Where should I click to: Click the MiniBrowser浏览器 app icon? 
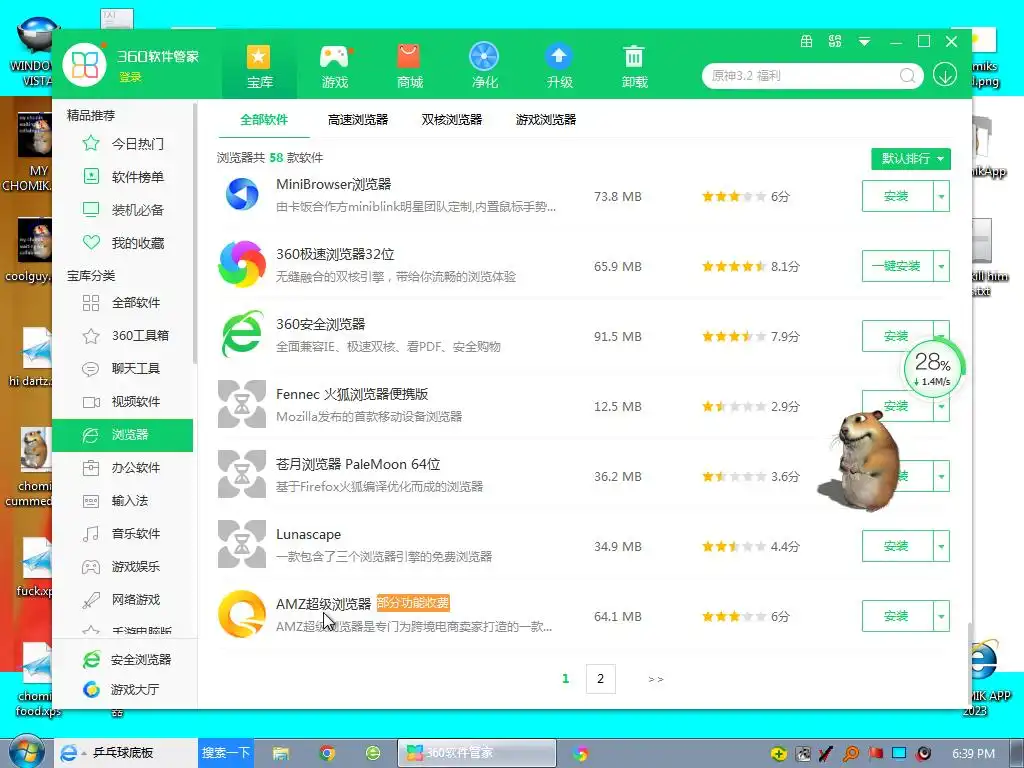(x=242, y=194)
